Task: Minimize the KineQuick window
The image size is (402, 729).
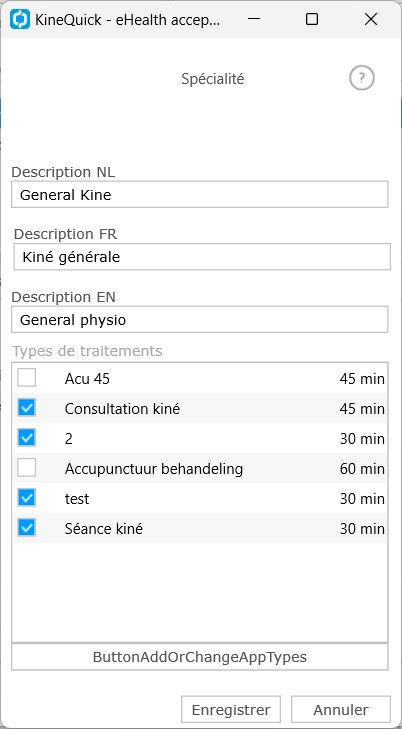Action: tap(254, 19)
